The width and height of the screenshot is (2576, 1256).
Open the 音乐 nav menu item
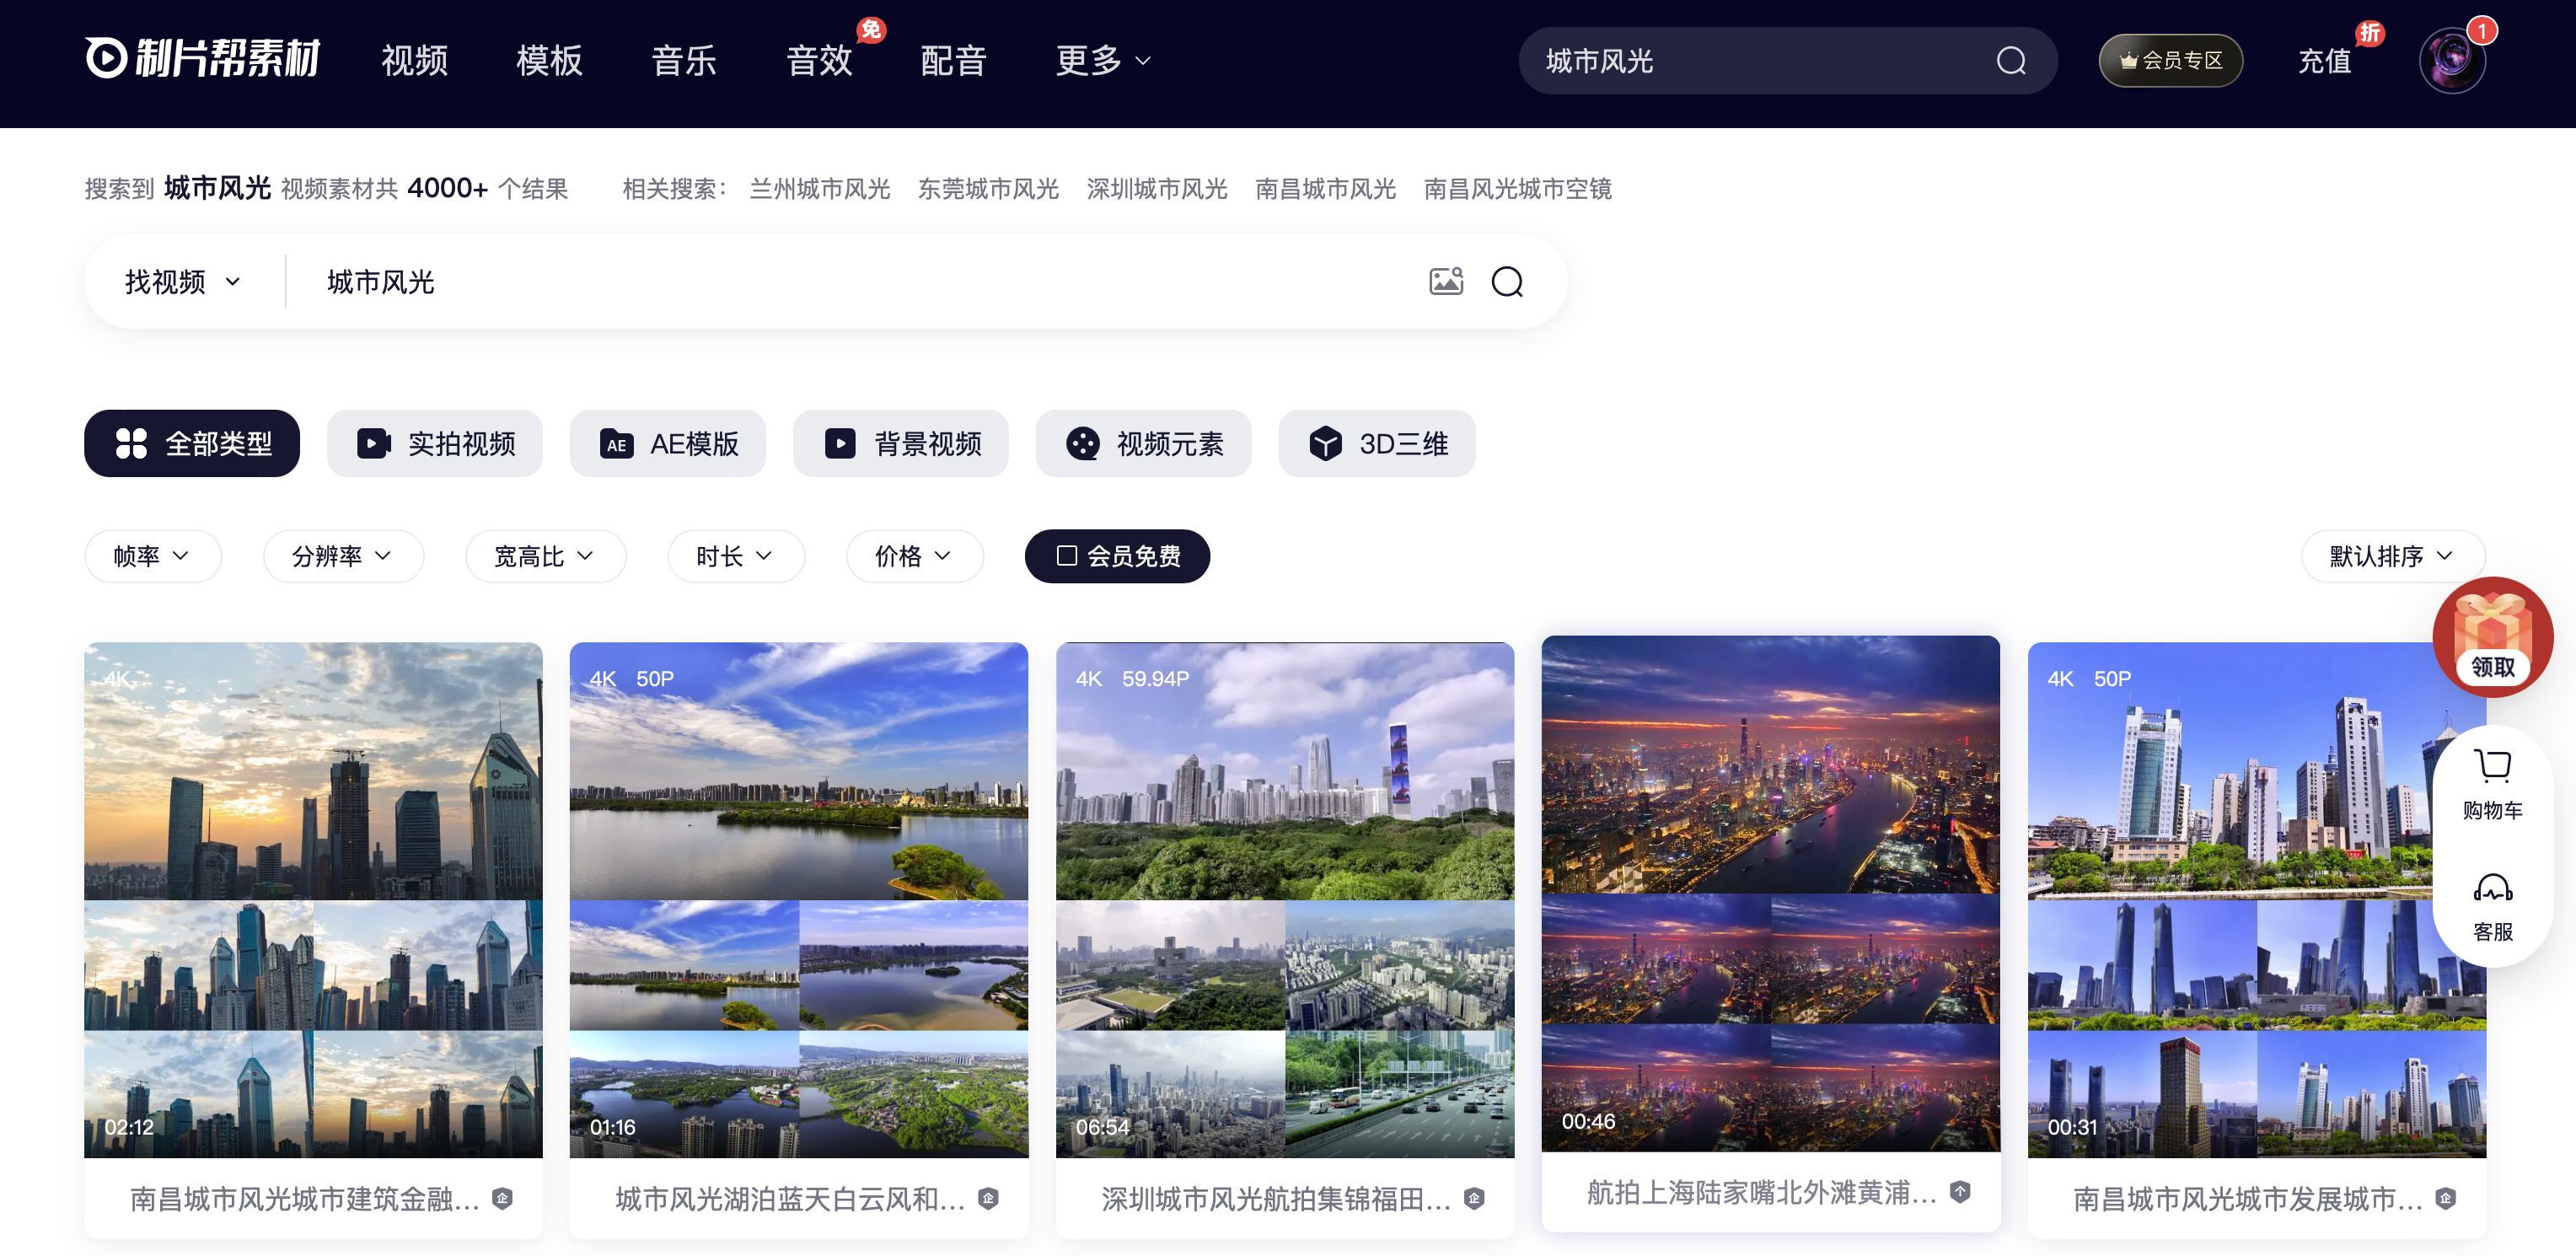click(x=684, y=61)
